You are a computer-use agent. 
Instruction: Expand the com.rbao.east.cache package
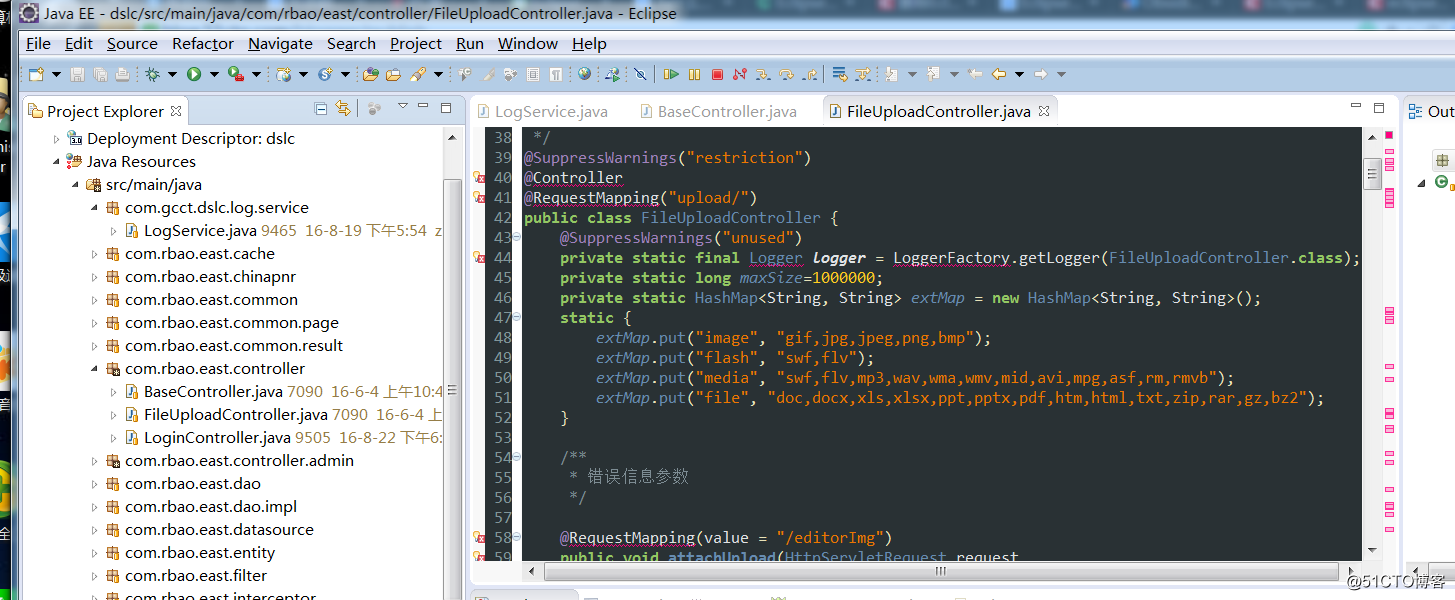coord(95,254)
